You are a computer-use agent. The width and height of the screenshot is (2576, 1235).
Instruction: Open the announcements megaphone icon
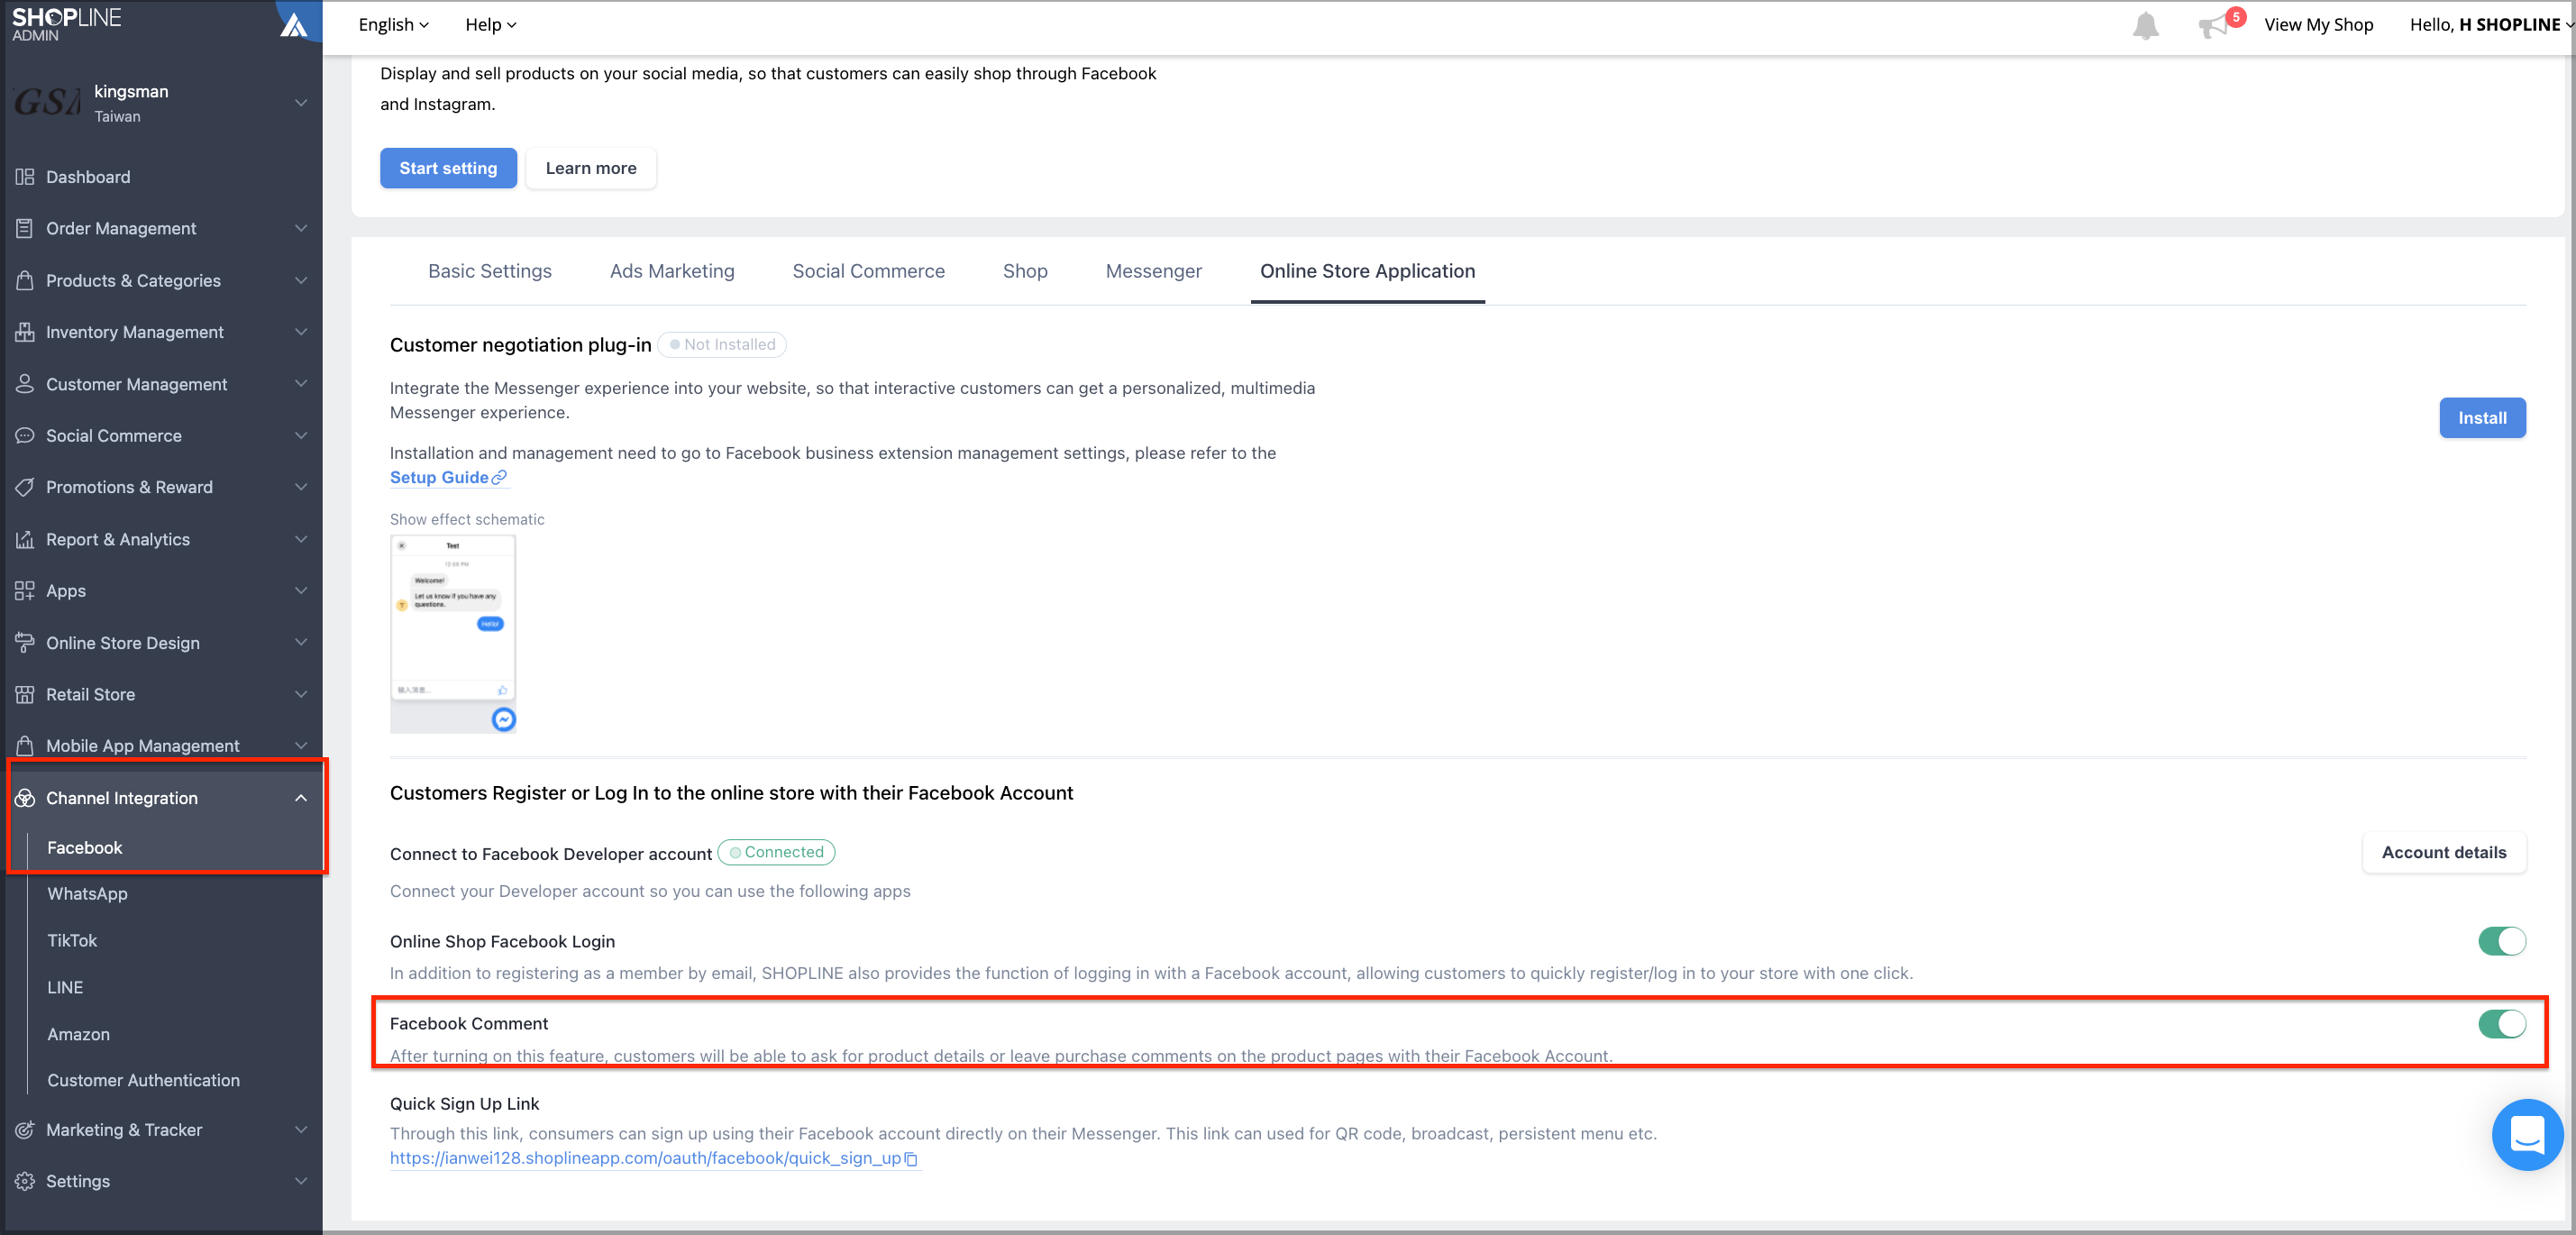2213,26
